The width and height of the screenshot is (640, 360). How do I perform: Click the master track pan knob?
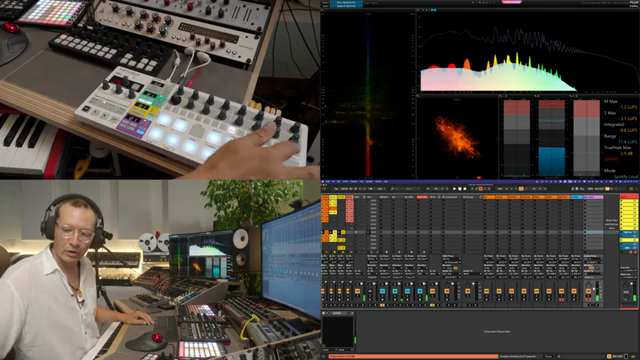tap(626, 283)
